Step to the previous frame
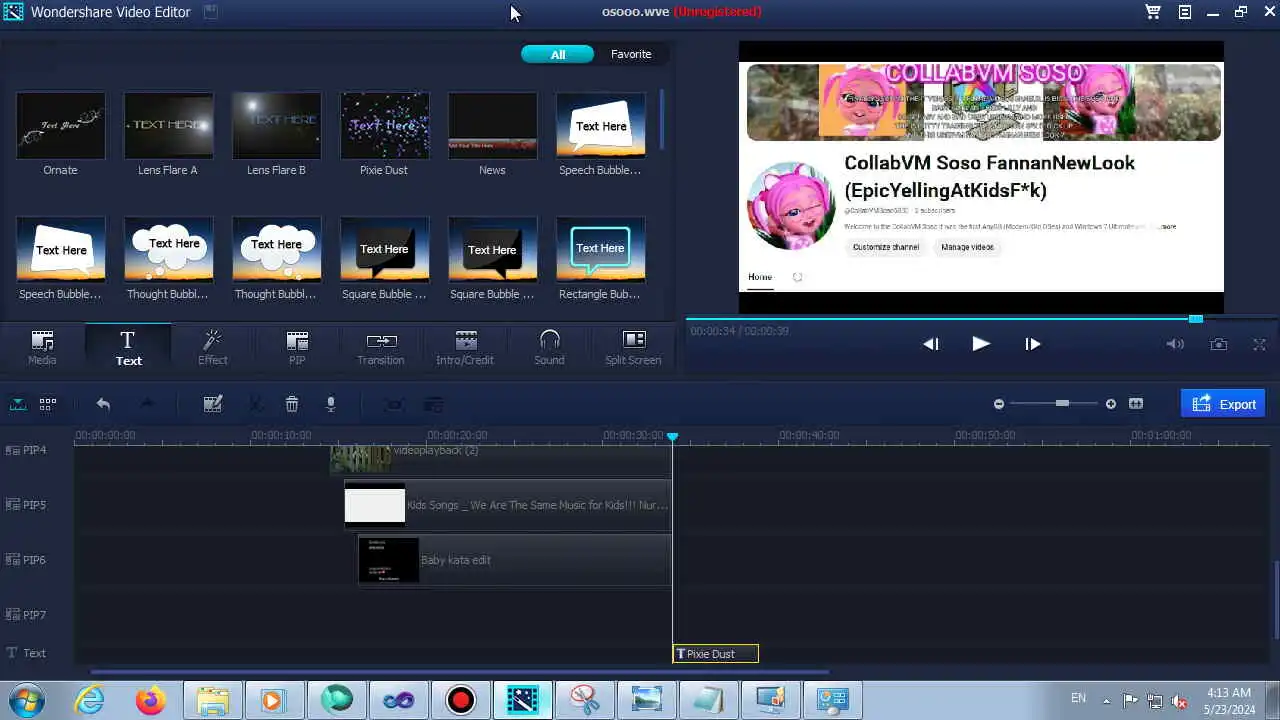 [931, 343]
